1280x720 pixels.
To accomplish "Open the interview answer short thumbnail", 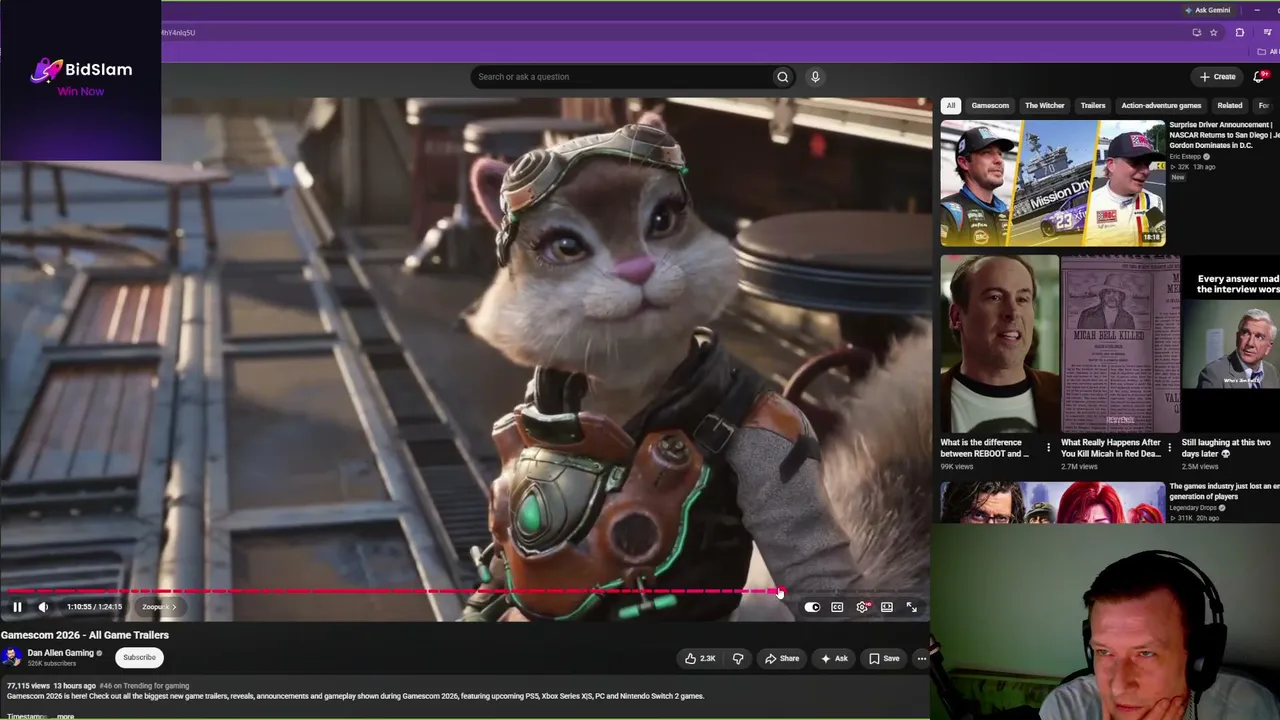I will [x=1231, y=343].
